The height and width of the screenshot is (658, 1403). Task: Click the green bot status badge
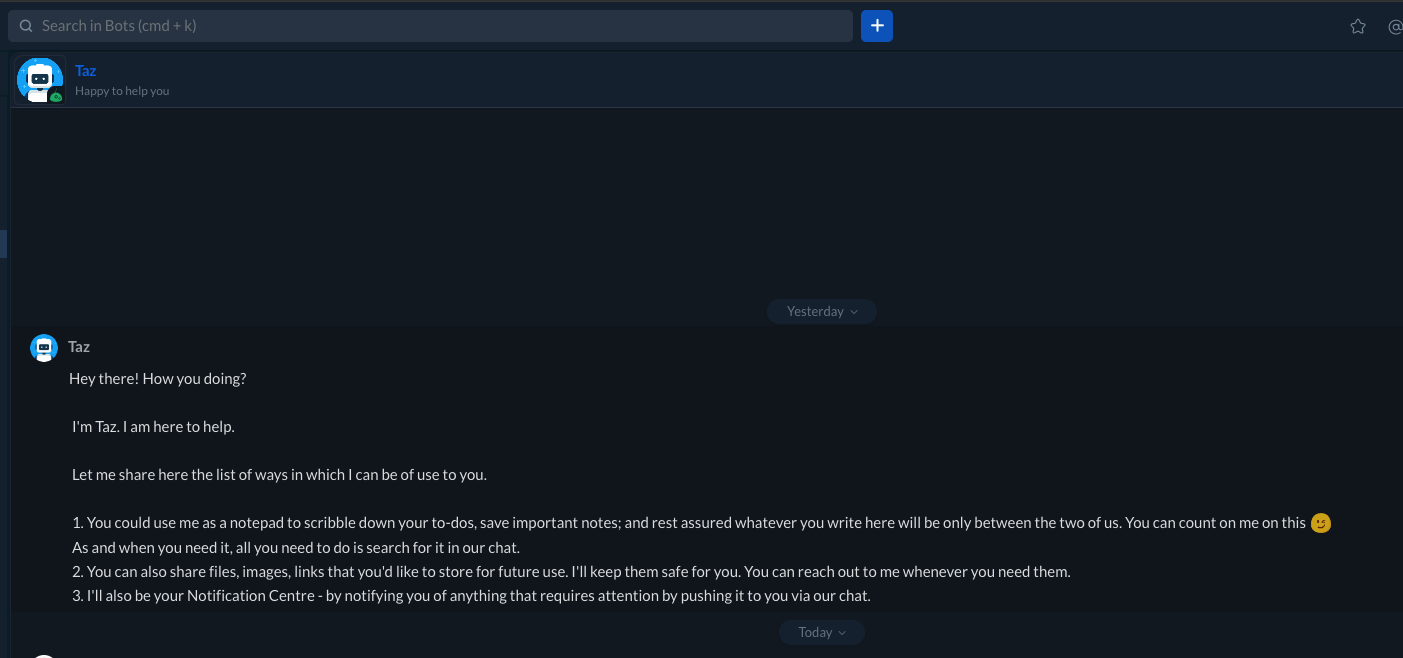coord(57,97)
